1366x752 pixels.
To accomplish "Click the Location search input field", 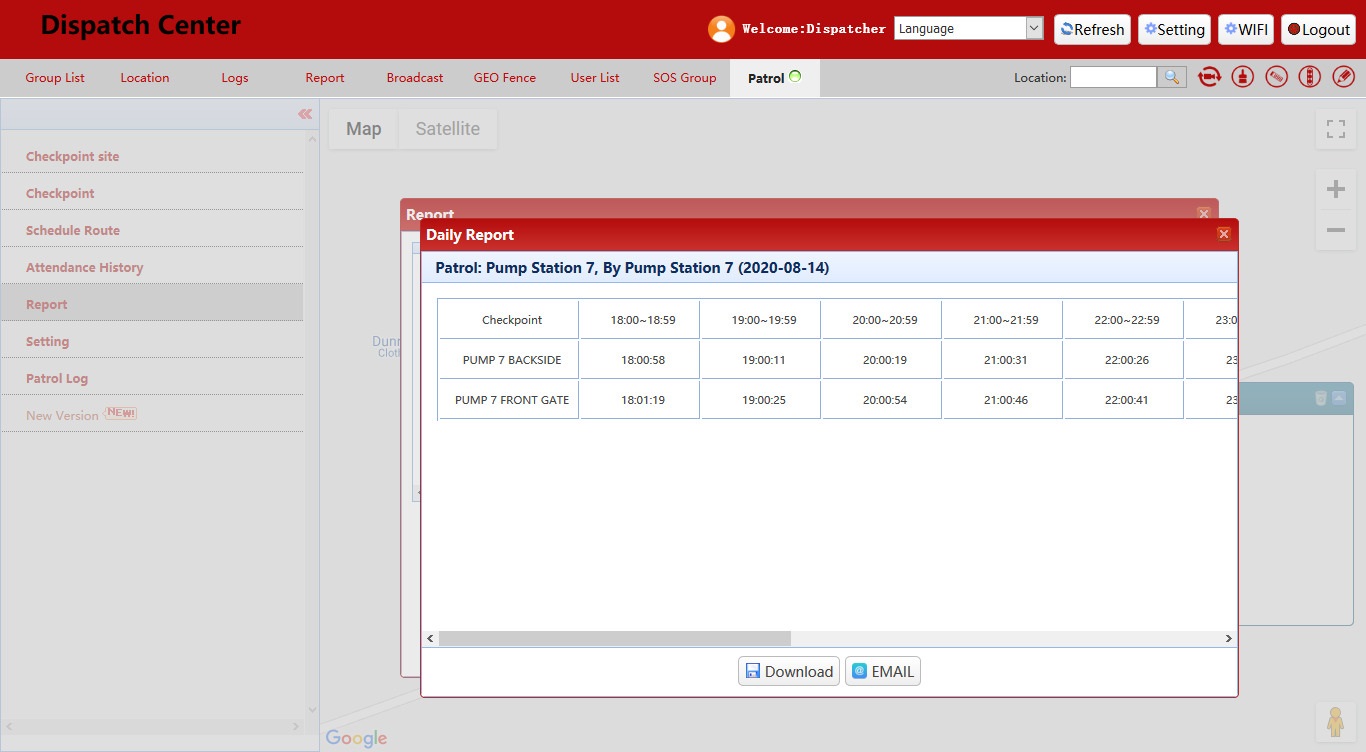I will pyautogui.click(x=1112, y=77).
